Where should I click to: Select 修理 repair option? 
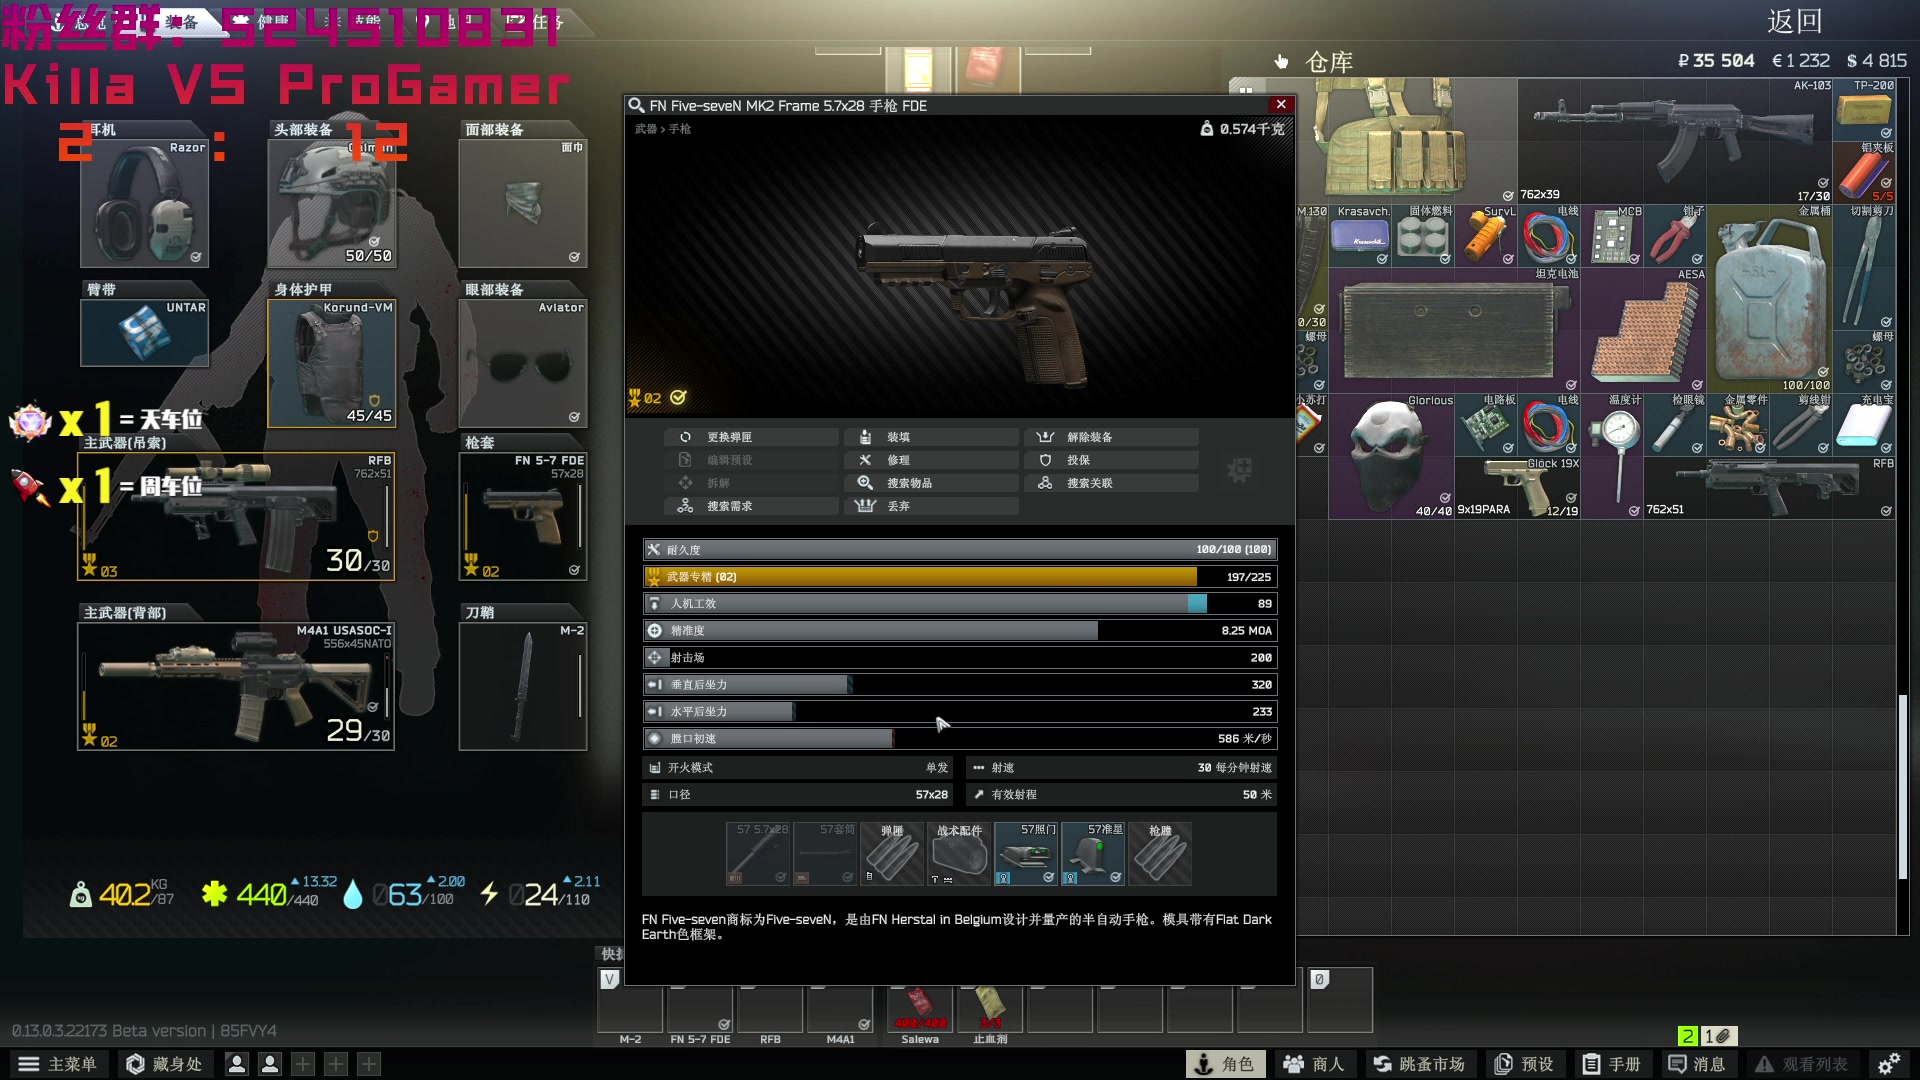[x=931, y=460]
